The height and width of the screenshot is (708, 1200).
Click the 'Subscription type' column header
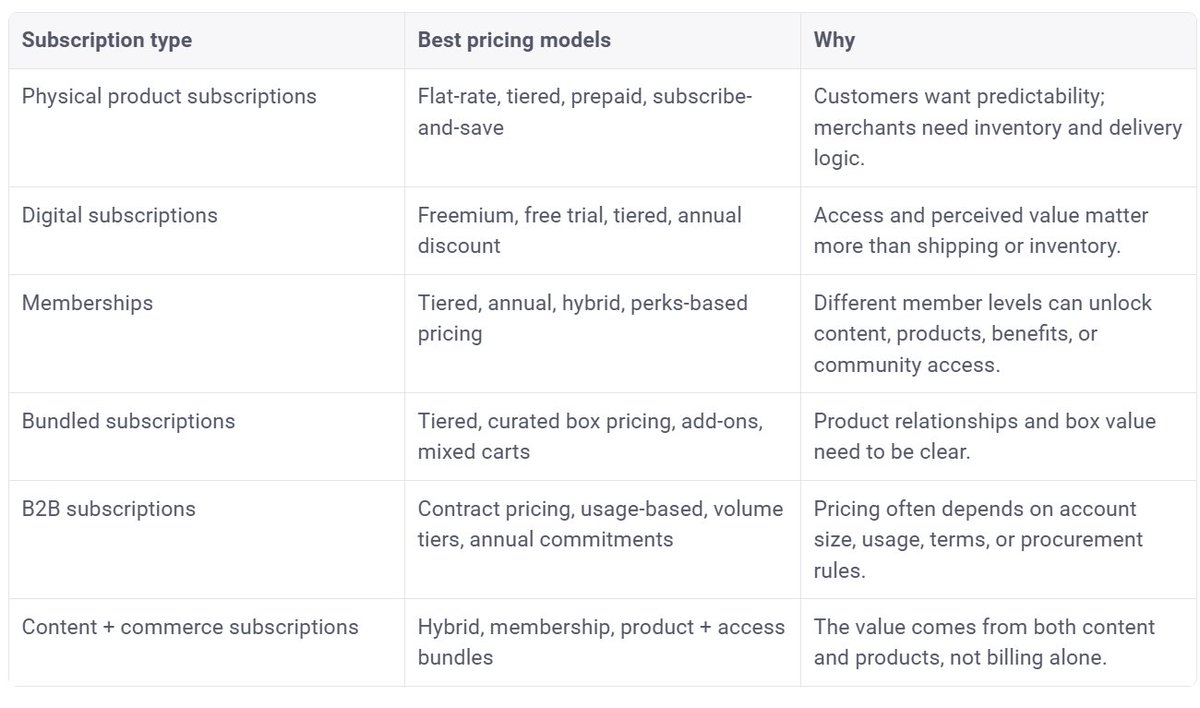click(x=107, y=41)
